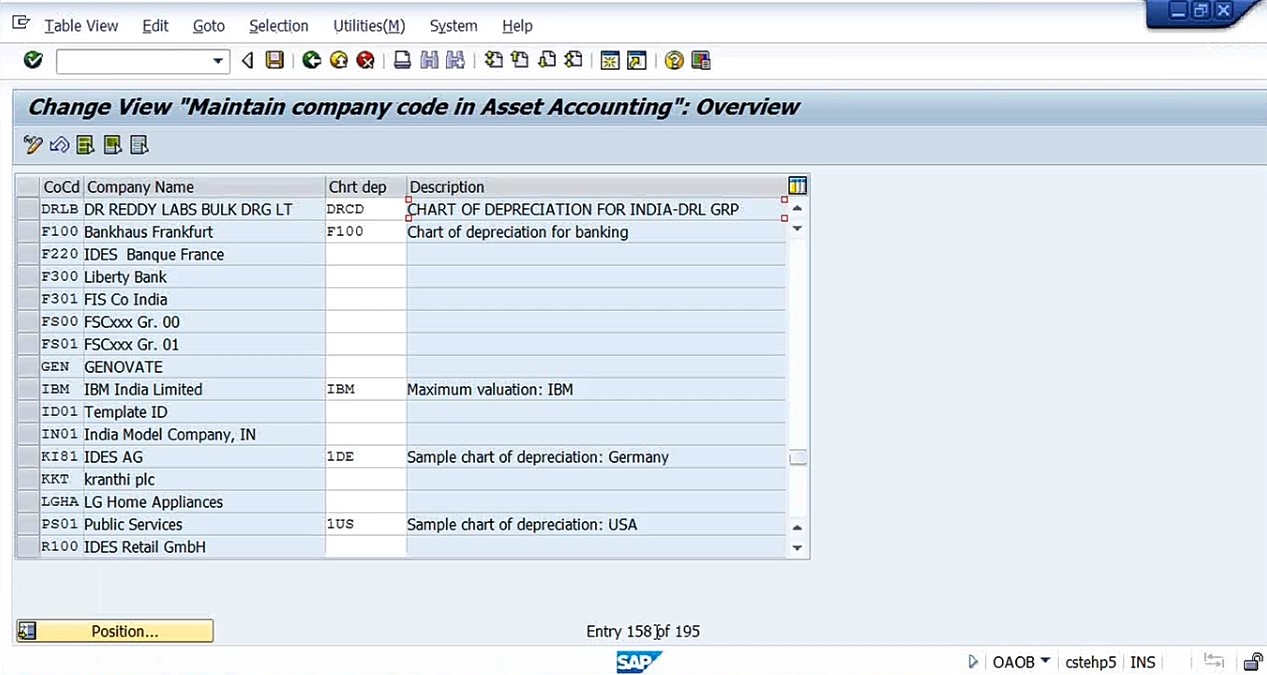1267x675 pixels.
Task: Open the Help menu
Action: (517, 26)
